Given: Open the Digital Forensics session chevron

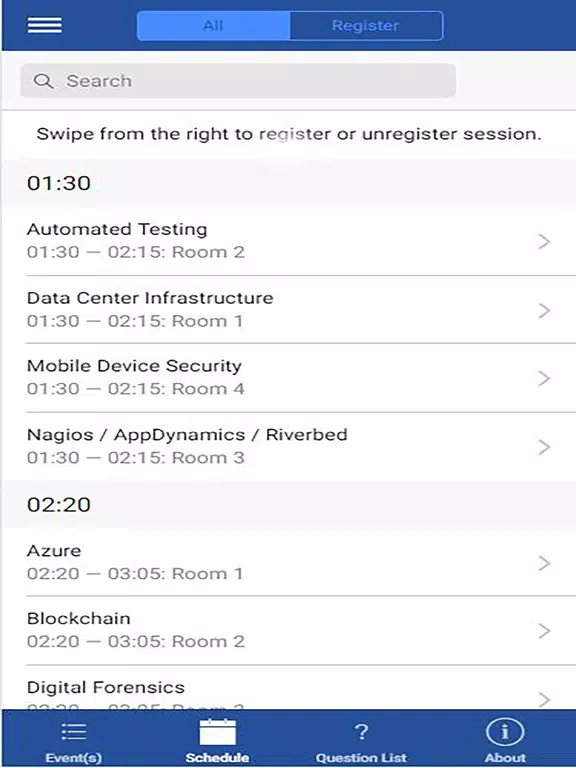Looking at the screenshot, I should (544, 699).
